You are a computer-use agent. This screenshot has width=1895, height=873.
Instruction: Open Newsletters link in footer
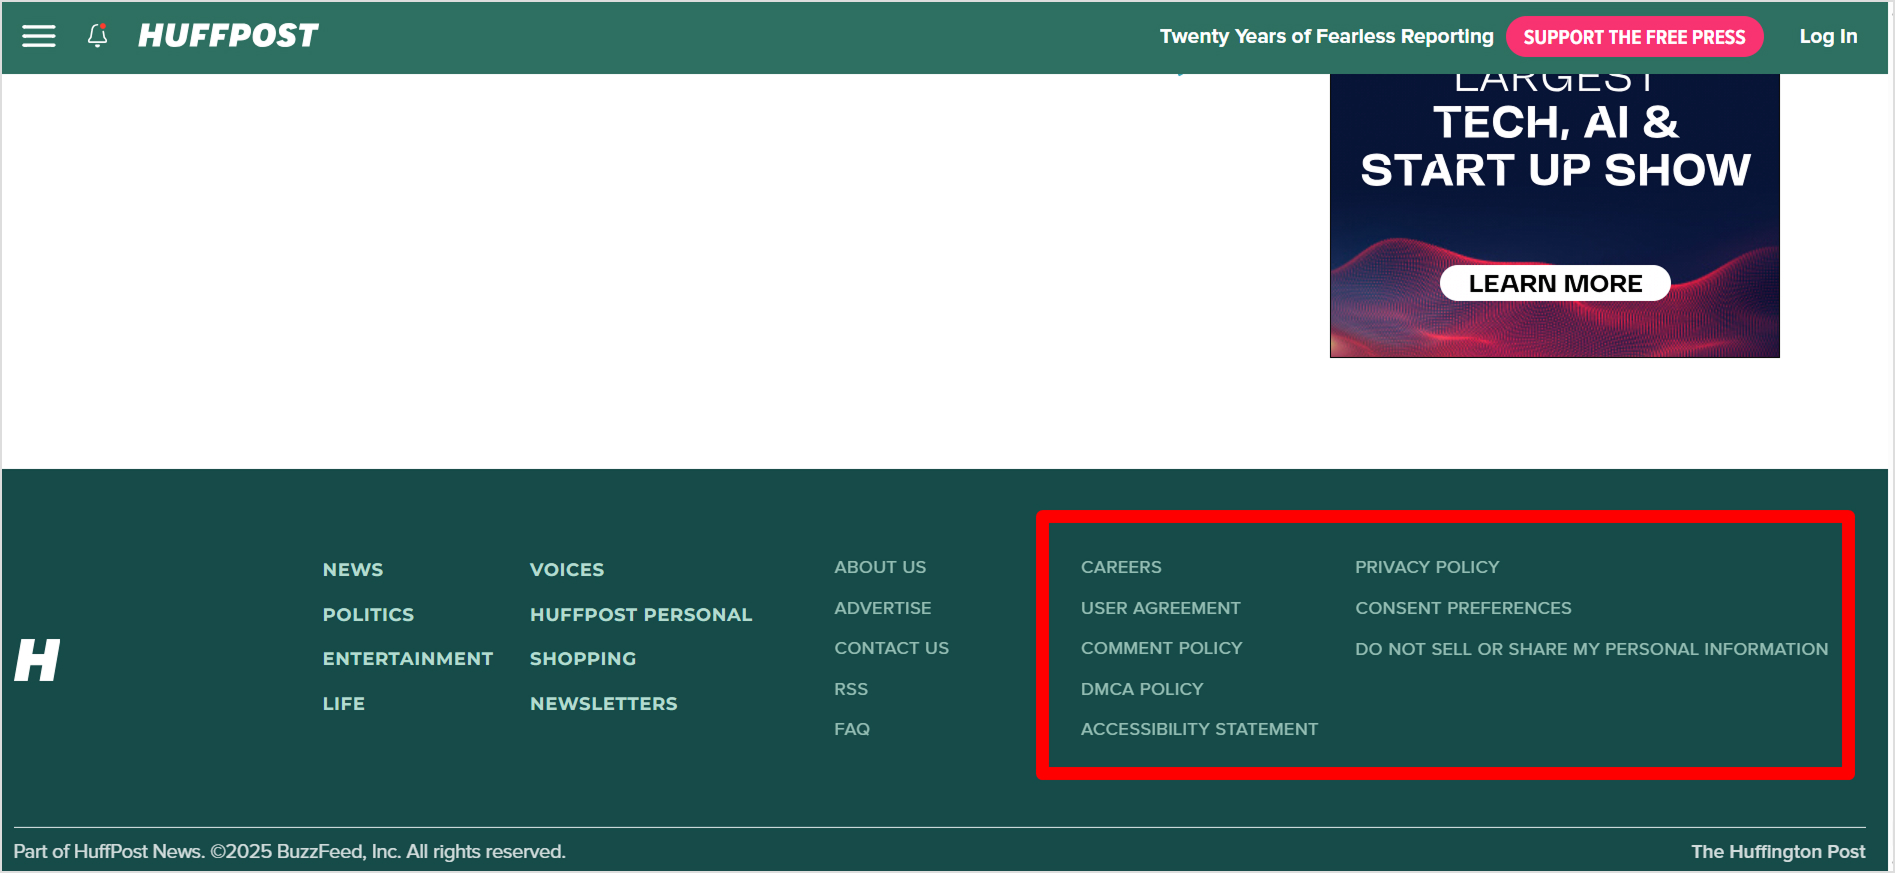[x=604, y=703]
